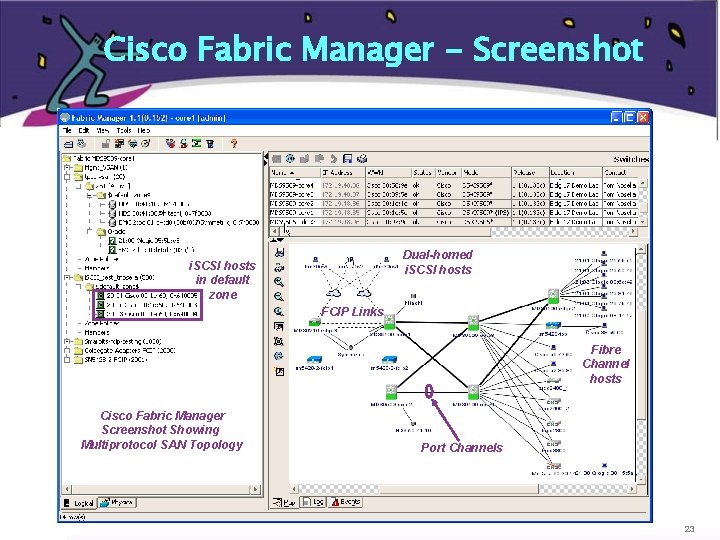Open the Help menu
The height and width of the screenshot is (540, 720).
[143, 130]
